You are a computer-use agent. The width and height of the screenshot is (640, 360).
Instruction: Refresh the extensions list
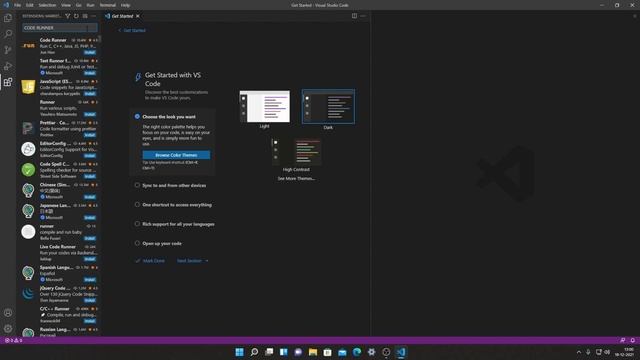click(76, 16)
